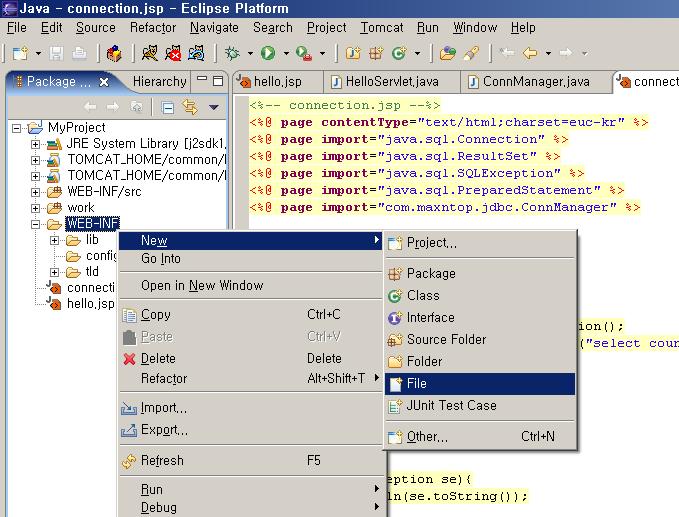Select Refresh in the context menu

(162, 461)
